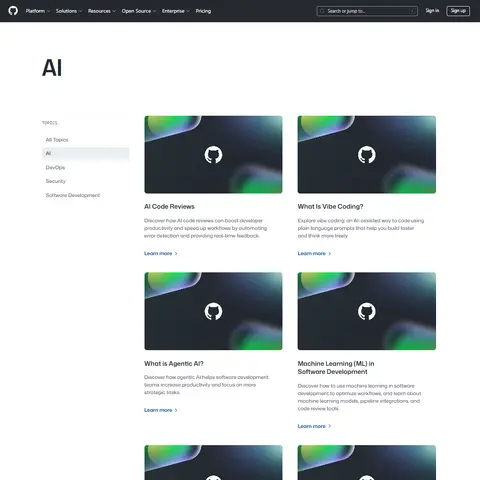Viewport: 480px width, 480px height.
Task: Click the "Discover how to use machine learning" description
Action: [x=359, y=397]
